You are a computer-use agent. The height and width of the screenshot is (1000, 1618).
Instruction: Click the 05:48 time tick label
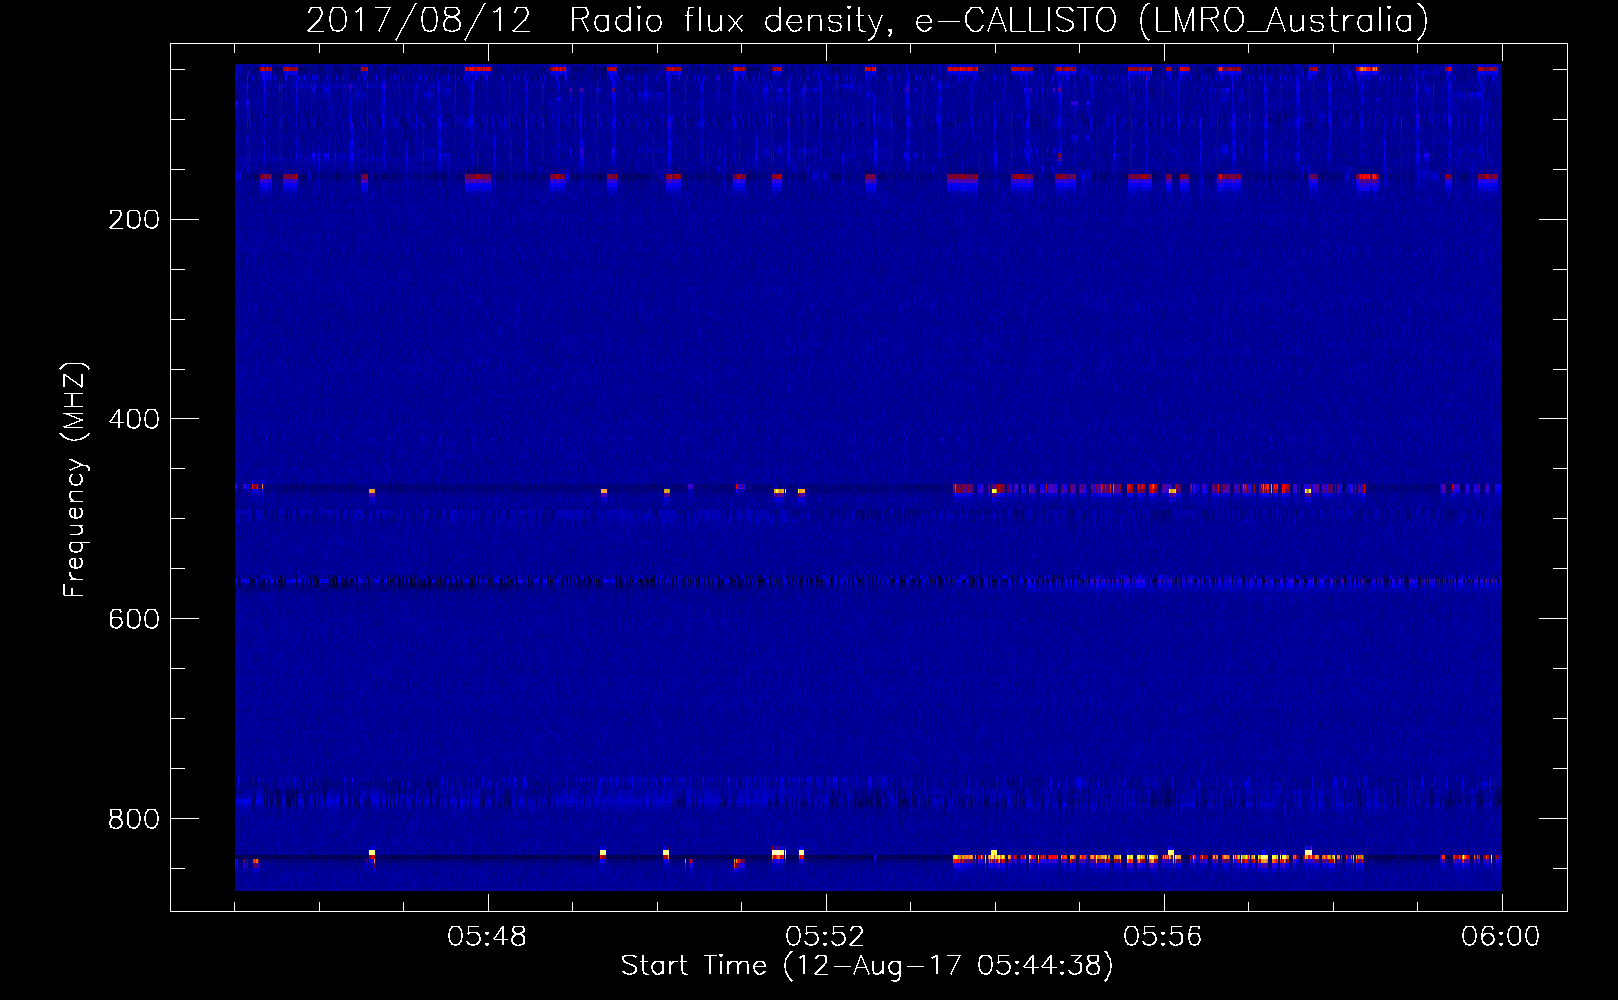(x=487, y=936)
